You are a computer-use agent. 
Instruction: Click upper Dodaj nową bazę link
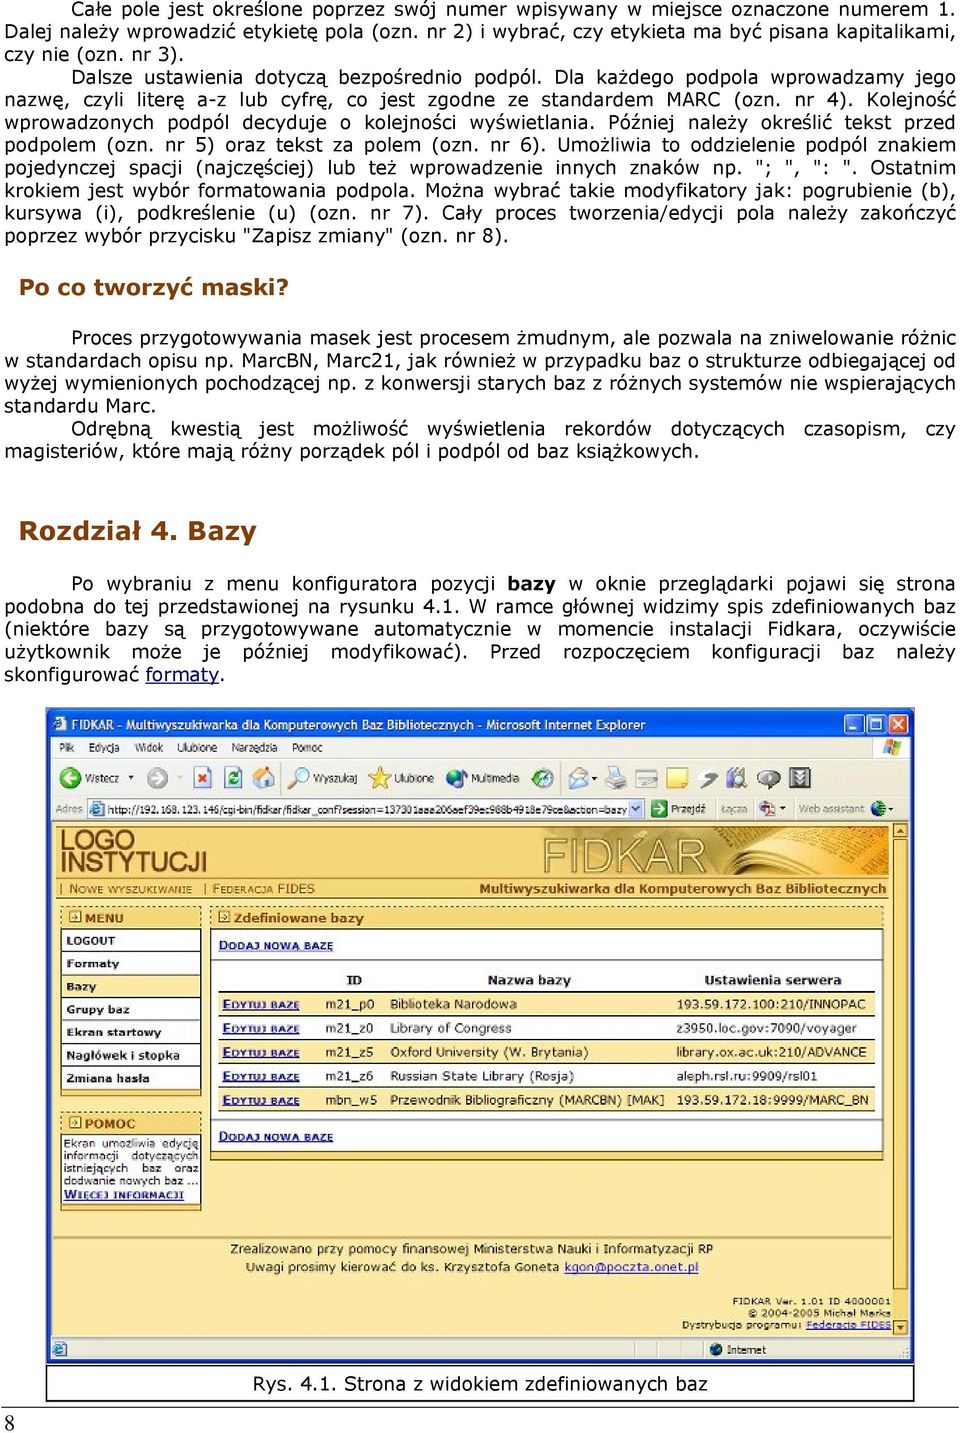[x=276, y=945]
